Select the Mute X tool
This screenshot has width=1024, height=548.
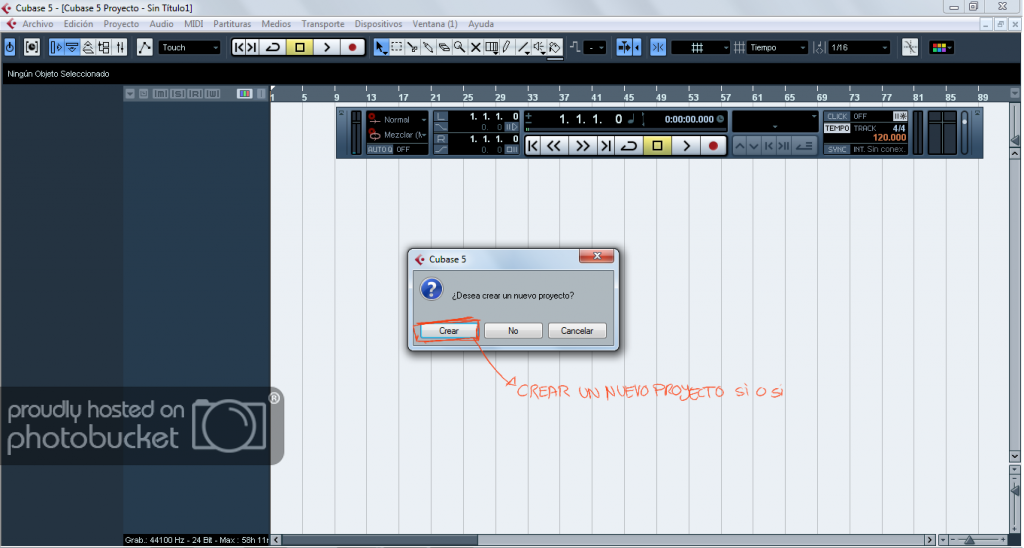click(x=475, y=47)
